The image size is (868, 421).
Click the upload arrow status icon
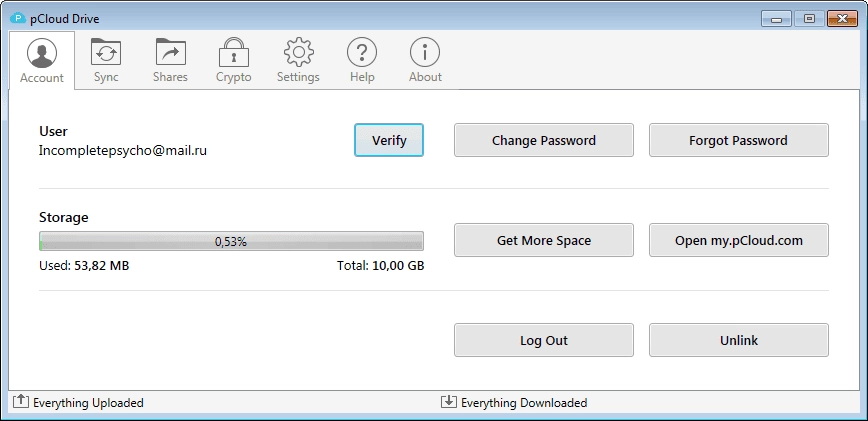point(20,401)
